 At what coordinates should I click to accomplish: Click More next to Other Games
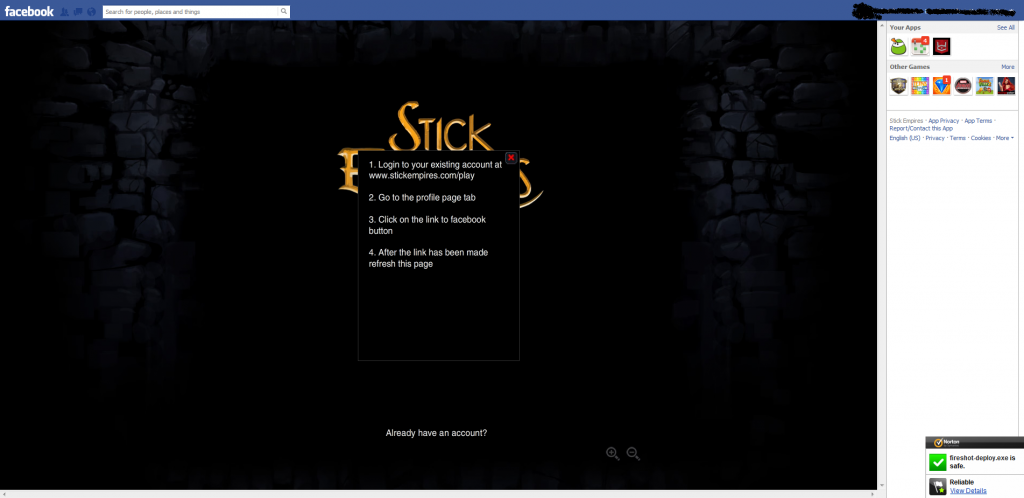(1008, 67)
